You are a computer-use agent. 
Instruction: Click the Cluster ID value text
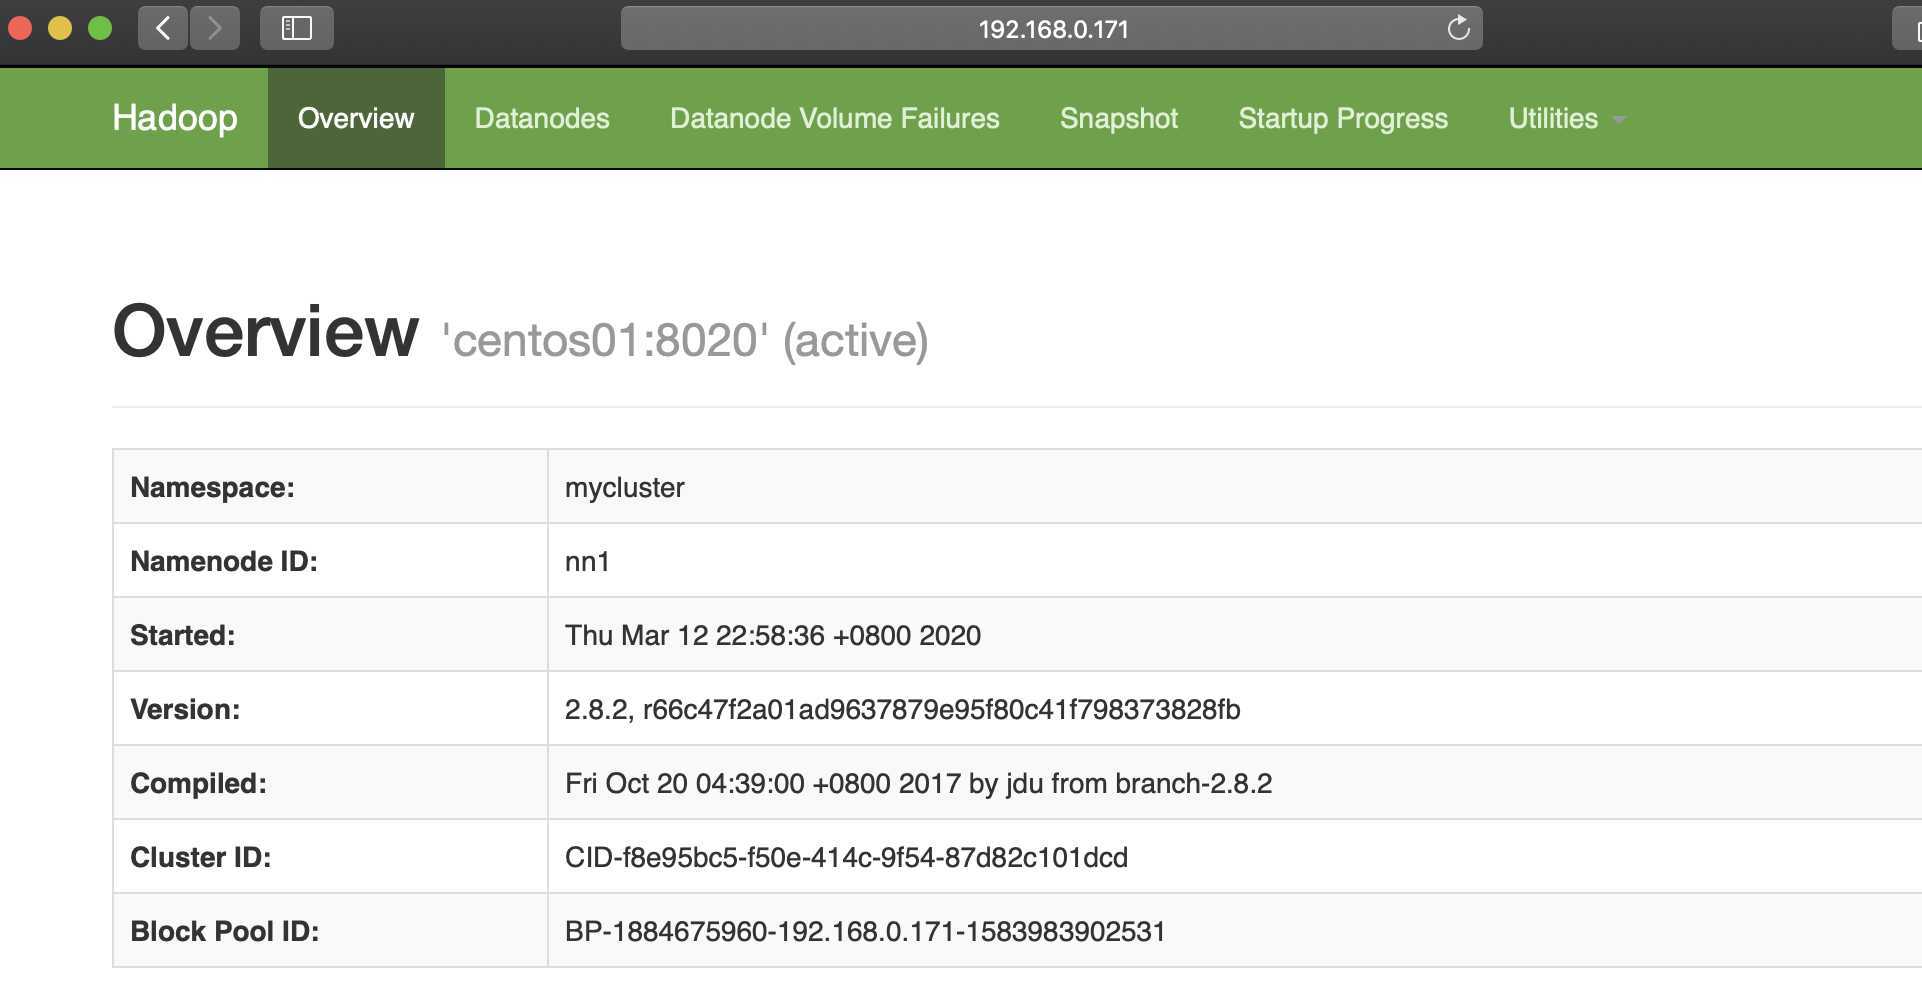click(x=846, y=858)
